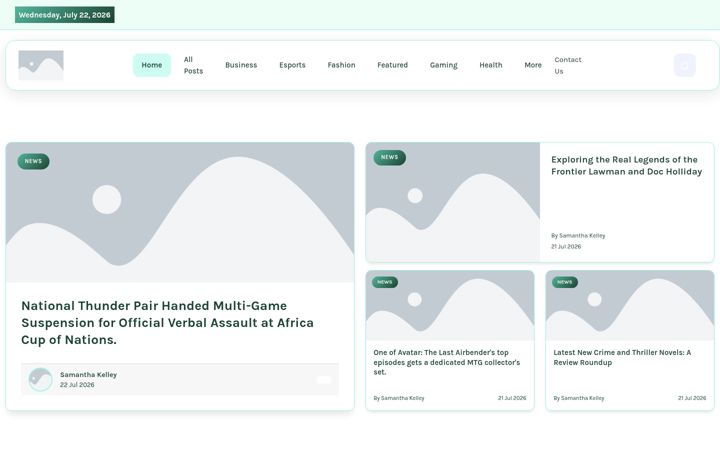Click NEWS badge on Crime and Thriller post
Image resolution: width=720 pixels, height=450 pixels.
(565, 282)
